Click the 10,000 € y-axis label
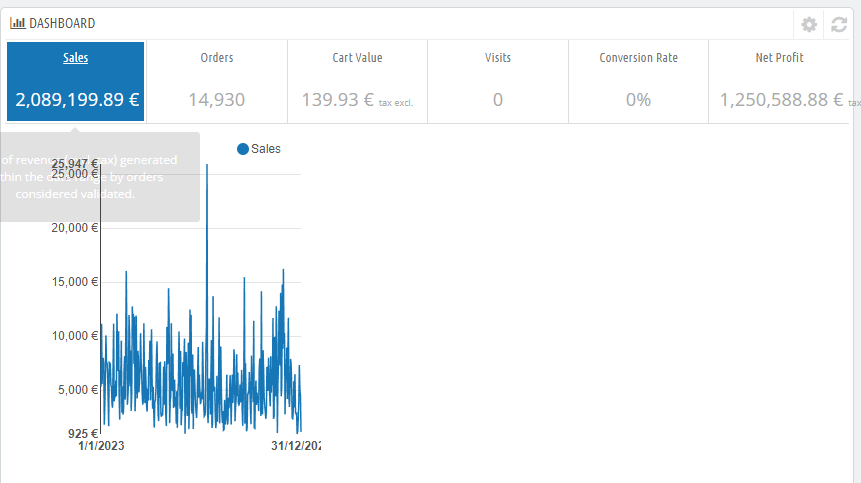Screen dimensions: 861x483 75,336
